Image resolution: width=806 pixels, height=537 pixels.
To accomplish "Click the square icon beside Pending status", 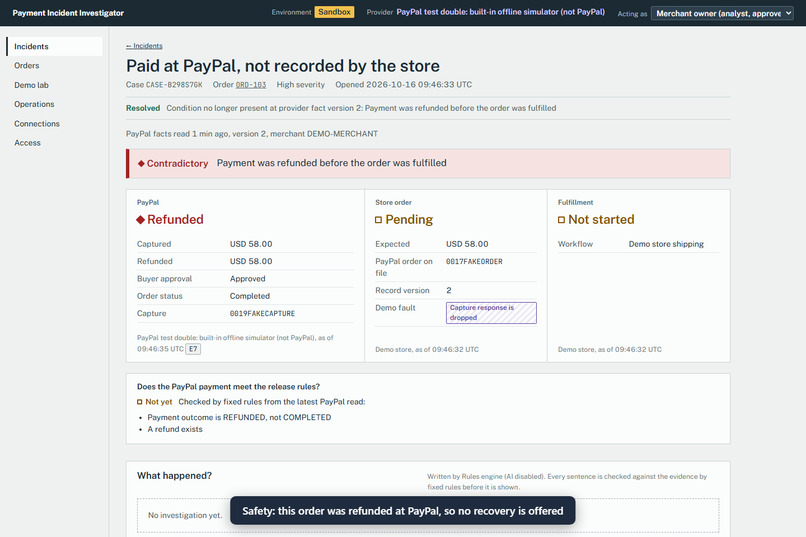I will pyautogui.click(x=378, y=220).
